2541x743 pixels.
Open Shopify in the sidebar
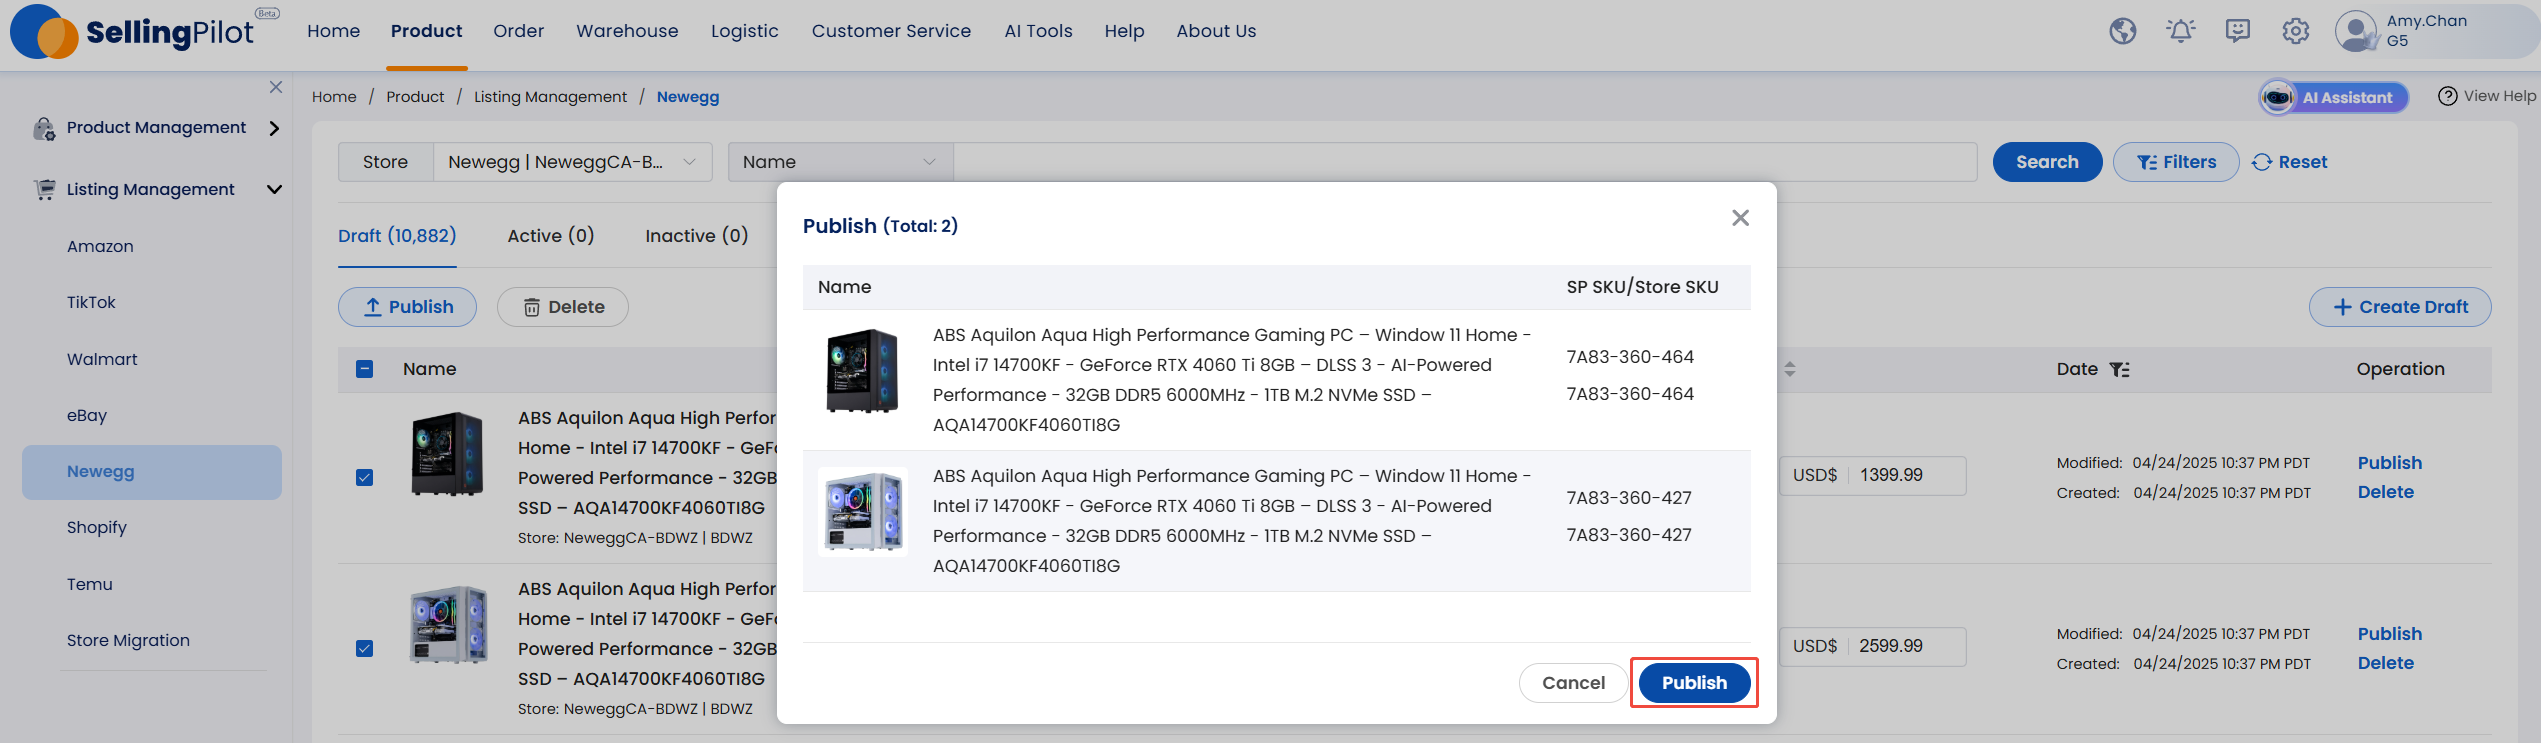[97, 527]
